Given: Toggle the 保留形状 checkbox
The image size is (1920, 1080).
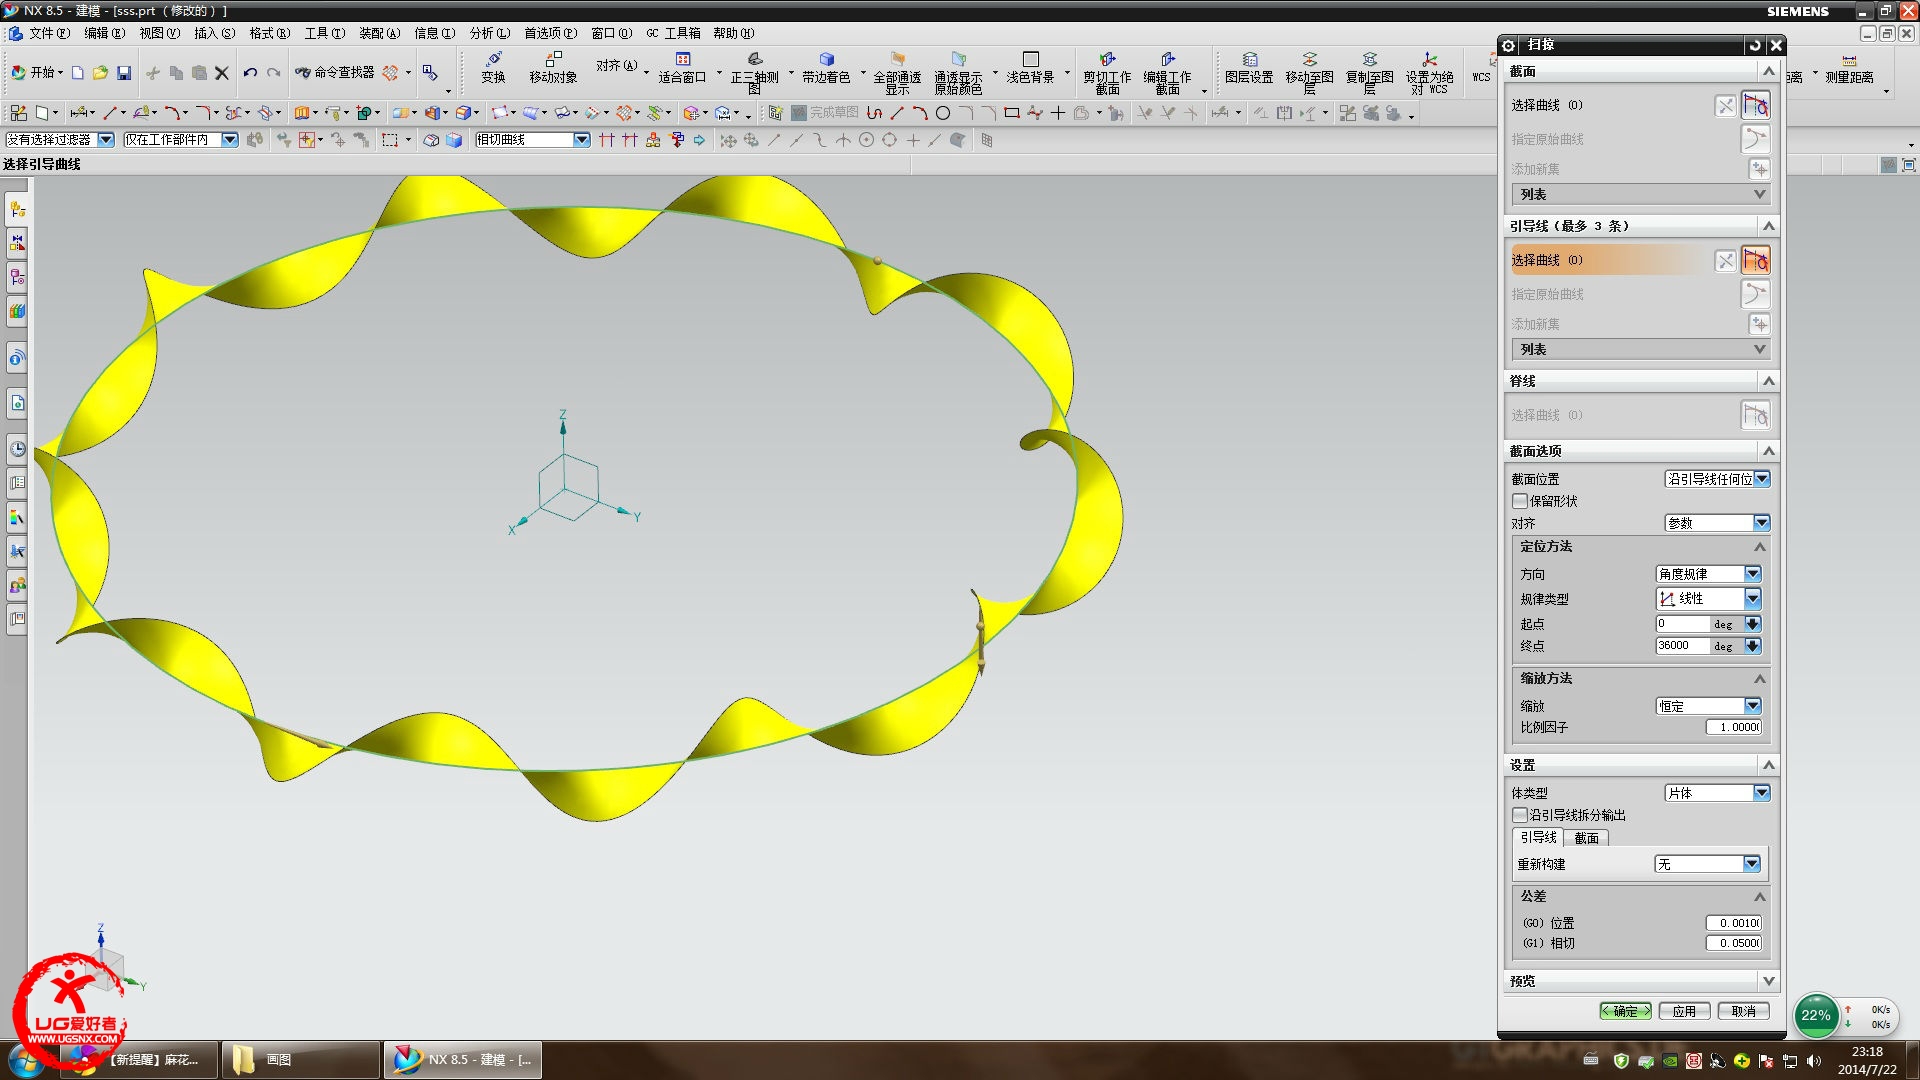Looking at the screenshot, I should tap(1520, 501).
